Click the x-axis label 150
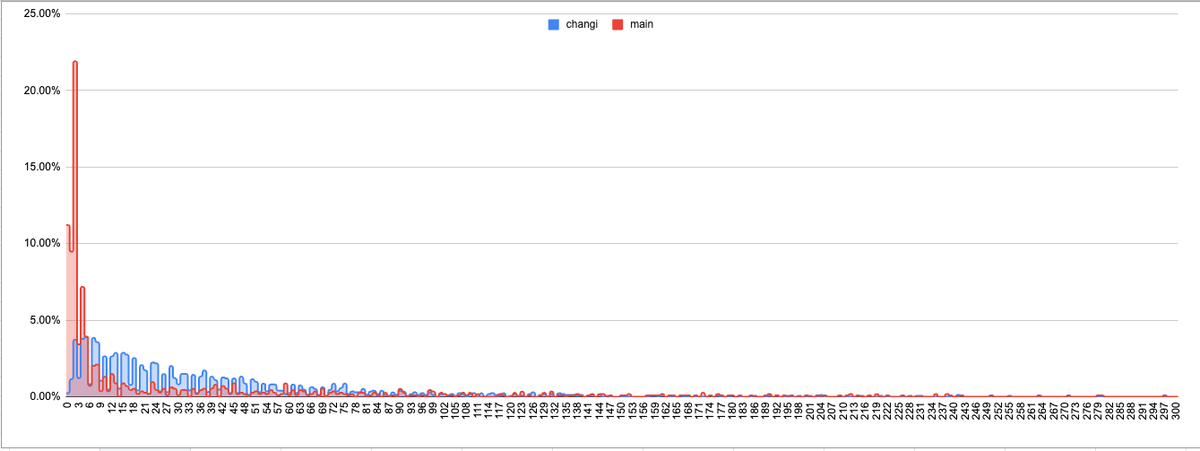Screen dimensions: 1200x451 (621, 410)
